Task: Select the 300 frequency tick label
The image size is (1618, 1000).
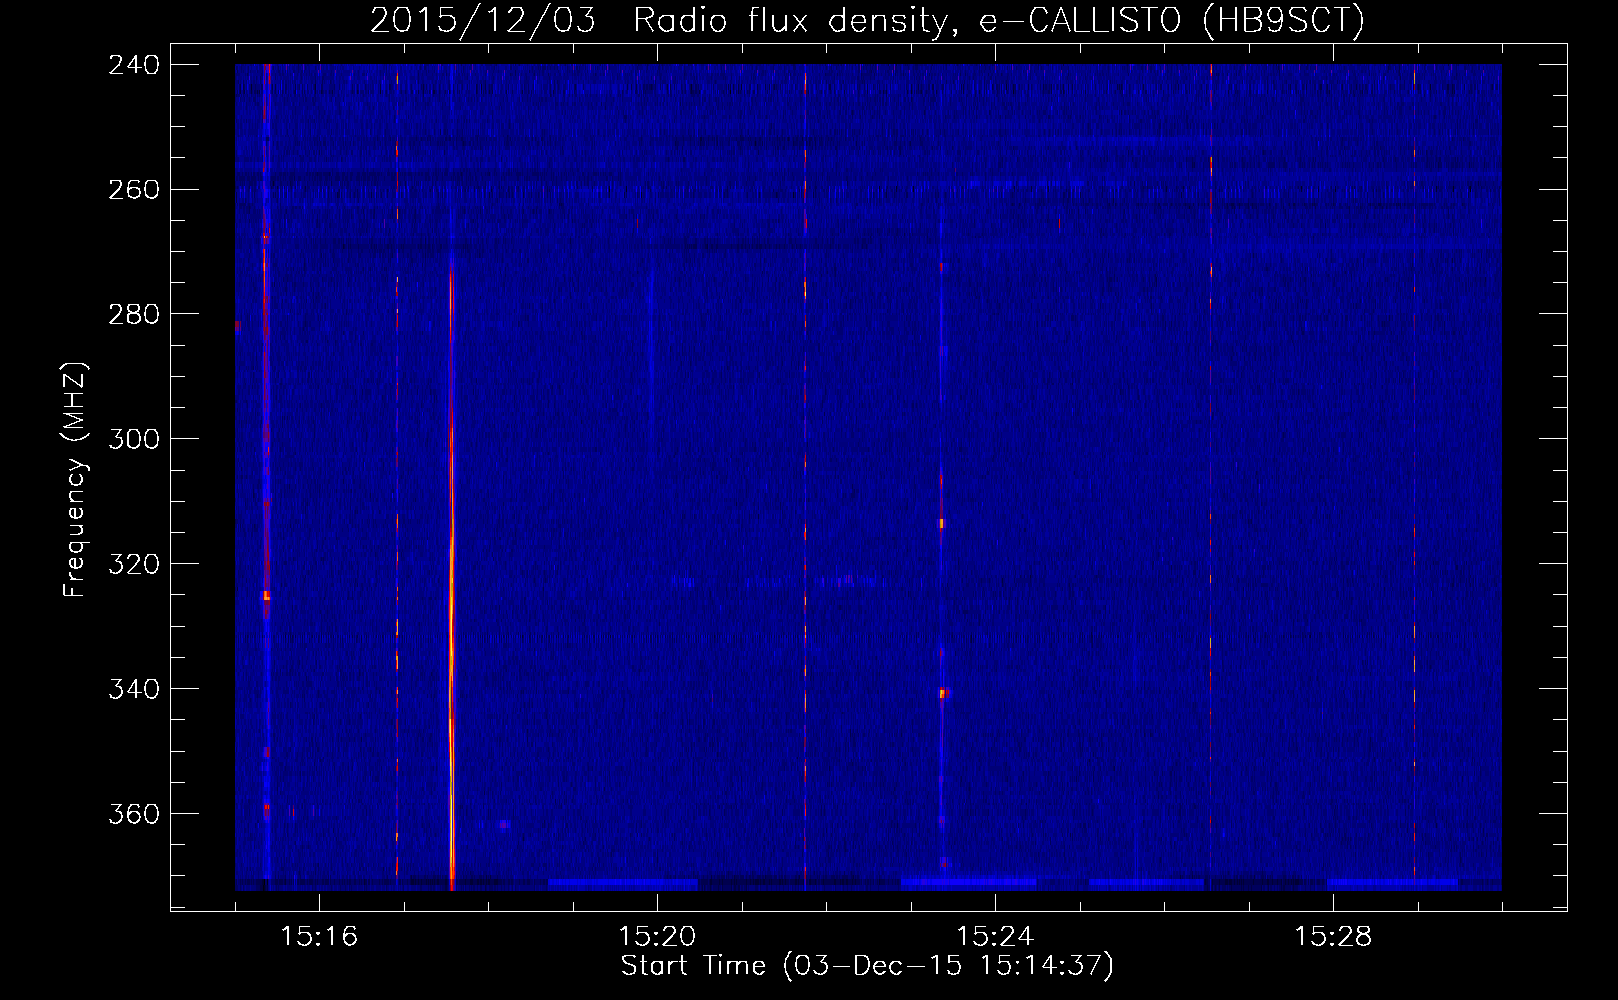Action: click(134, 439)
